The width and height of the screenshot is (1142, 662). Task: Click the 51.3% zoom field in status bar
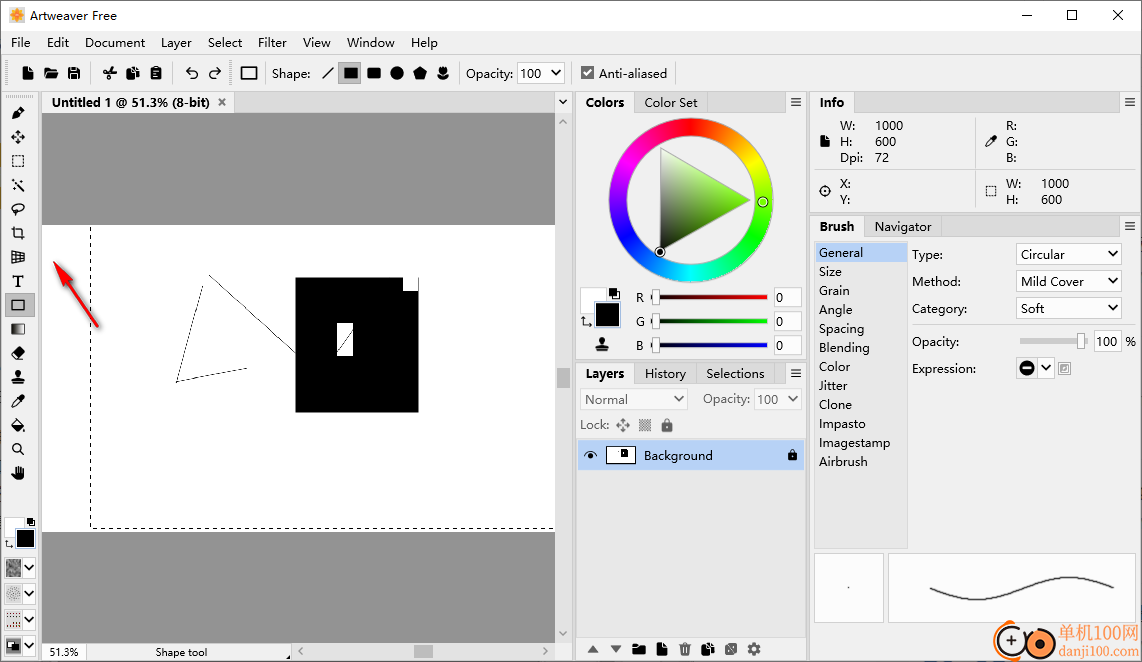(64, 652)
